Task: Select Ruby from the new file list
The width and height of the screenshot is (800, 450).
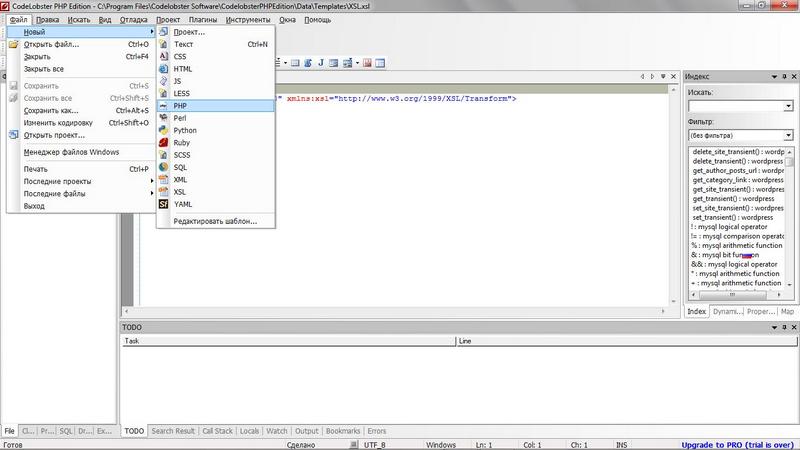Action: [x=216, y=143]
